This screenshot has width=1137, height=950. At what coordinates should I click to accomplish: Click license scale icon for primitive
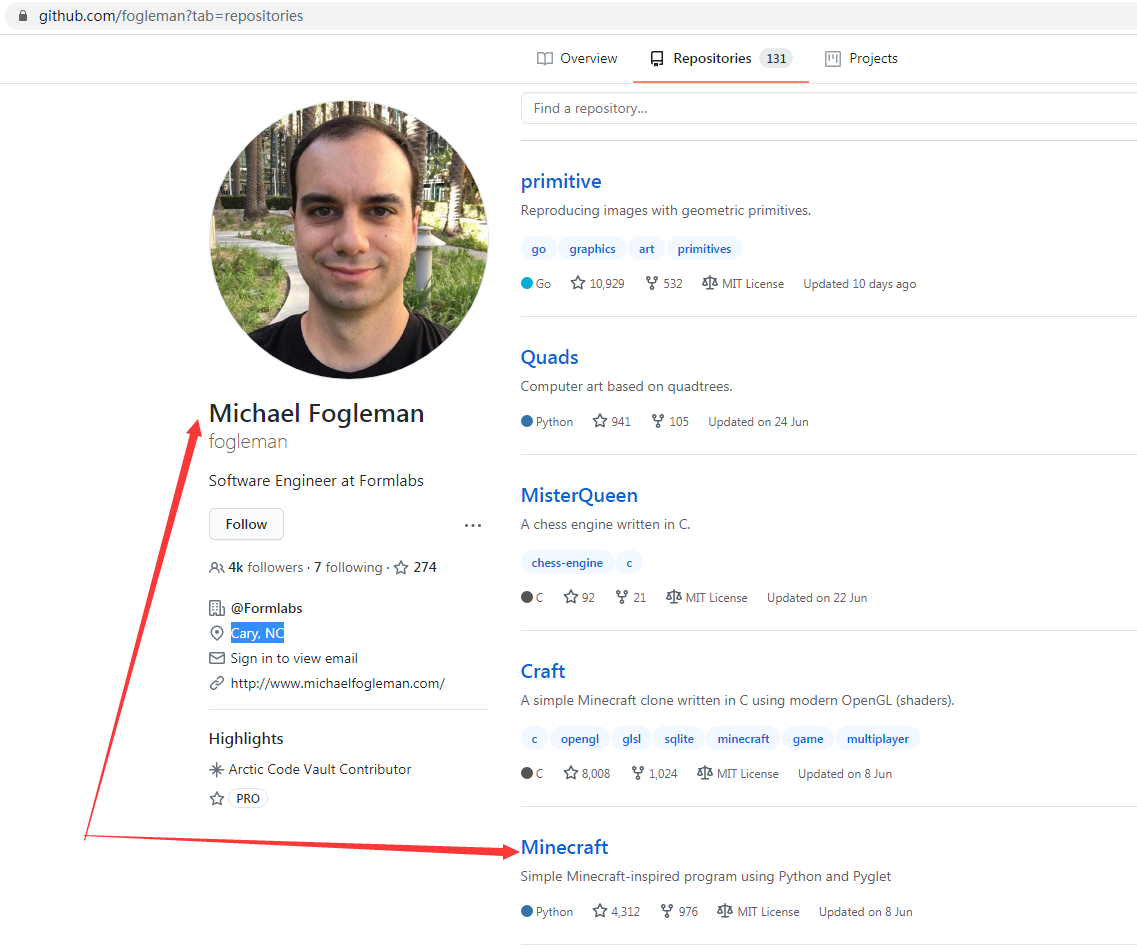(x=710, y=283)
